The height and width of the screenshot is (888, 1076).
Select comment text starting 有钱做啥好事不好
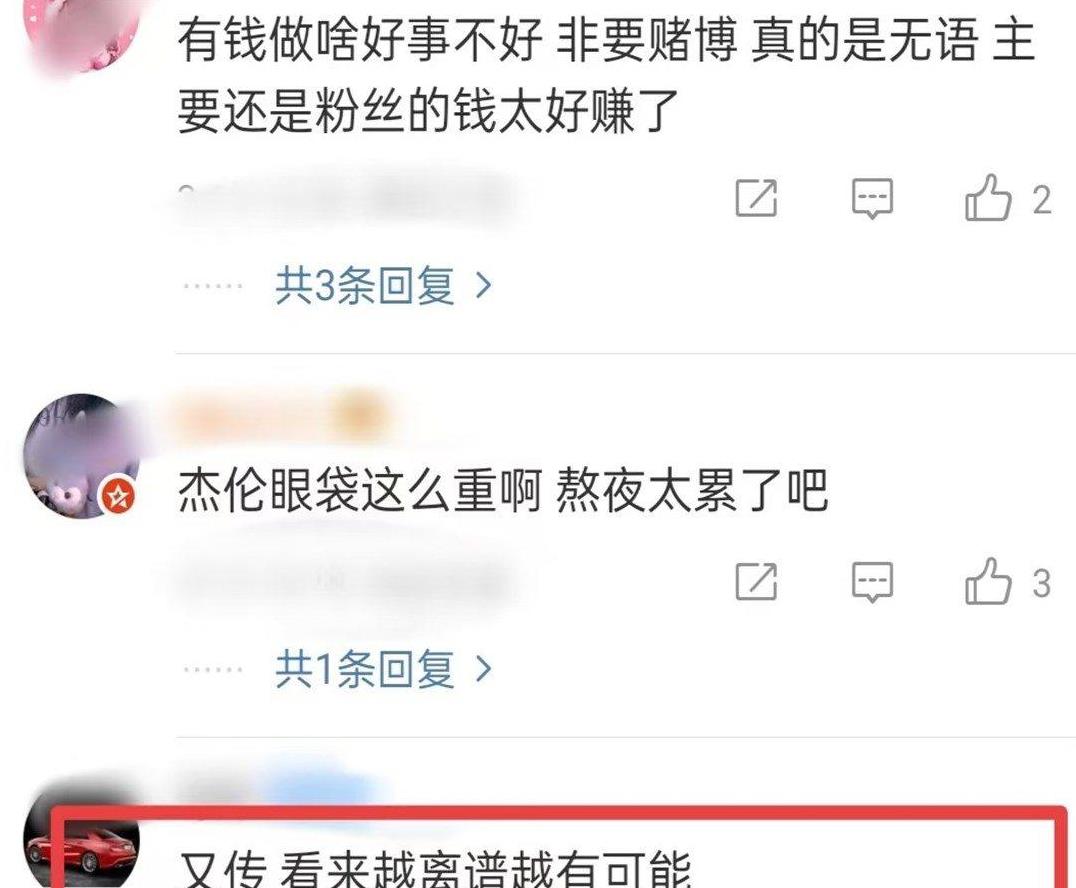tap(607, 75)
